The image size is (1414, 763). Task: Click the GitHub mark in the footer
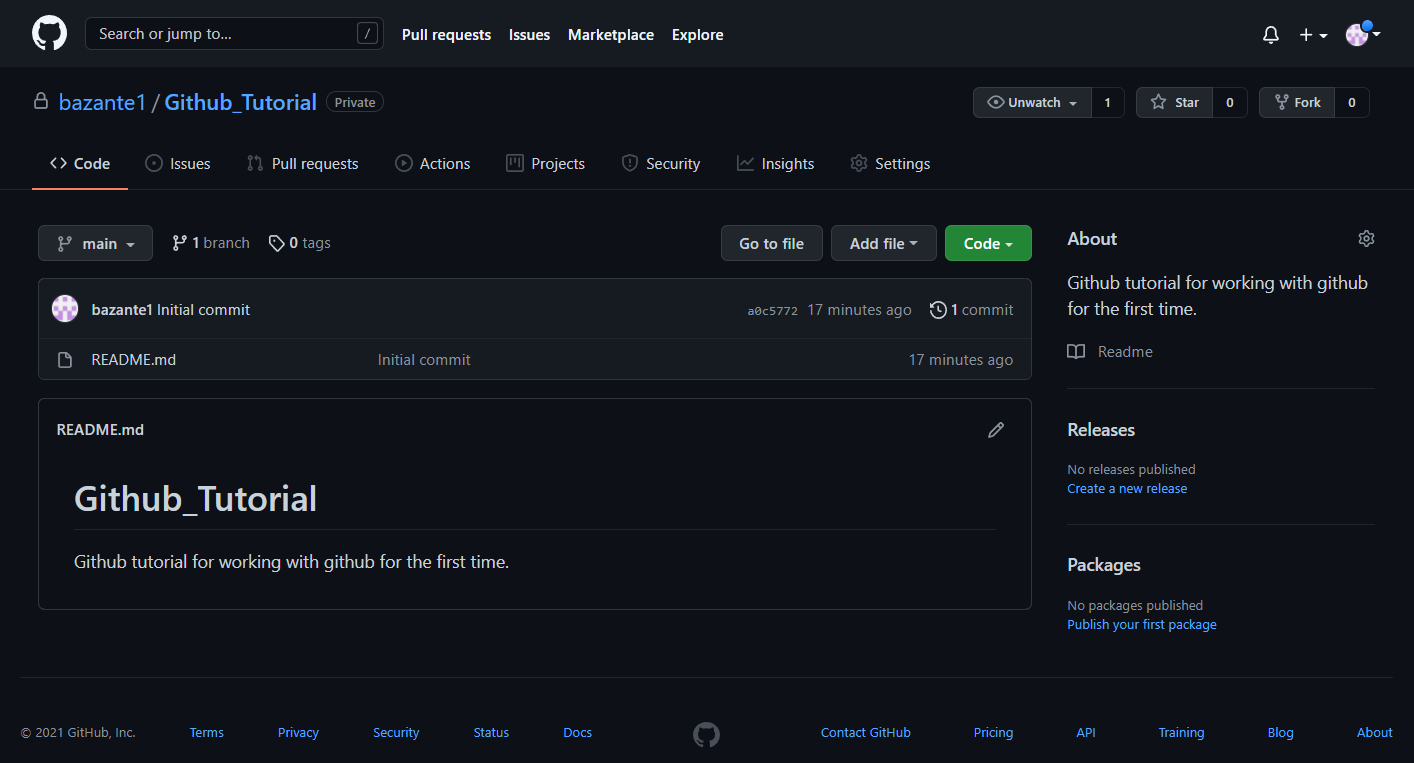point(706,734)
